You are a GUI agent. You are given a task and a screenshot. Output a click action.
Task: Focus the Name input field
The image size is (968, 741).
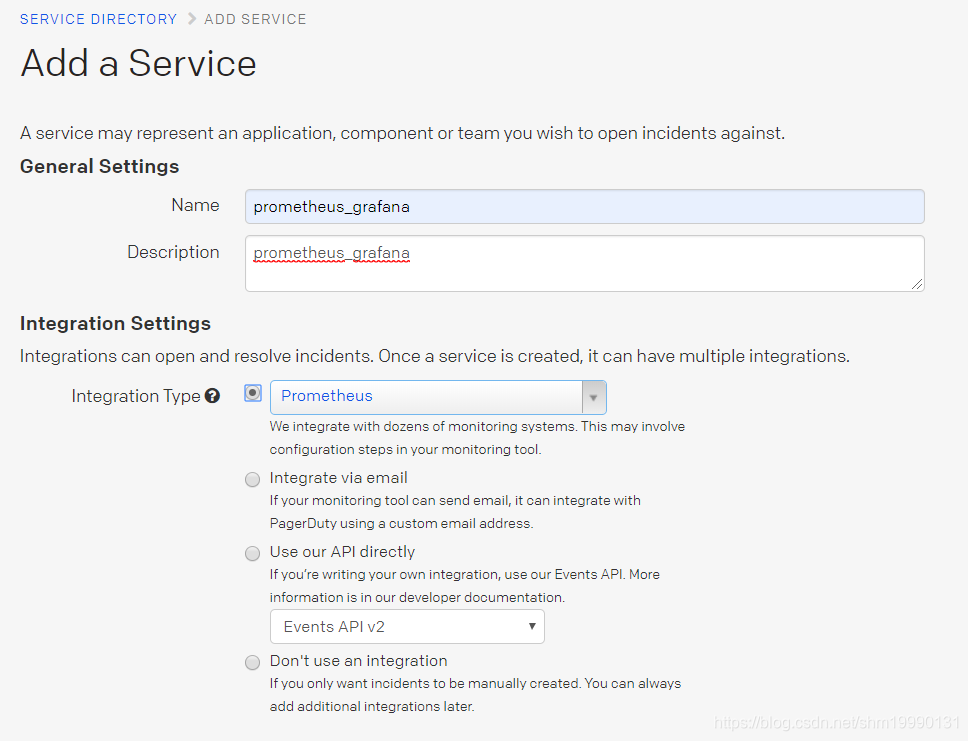(x=585, y=207)
